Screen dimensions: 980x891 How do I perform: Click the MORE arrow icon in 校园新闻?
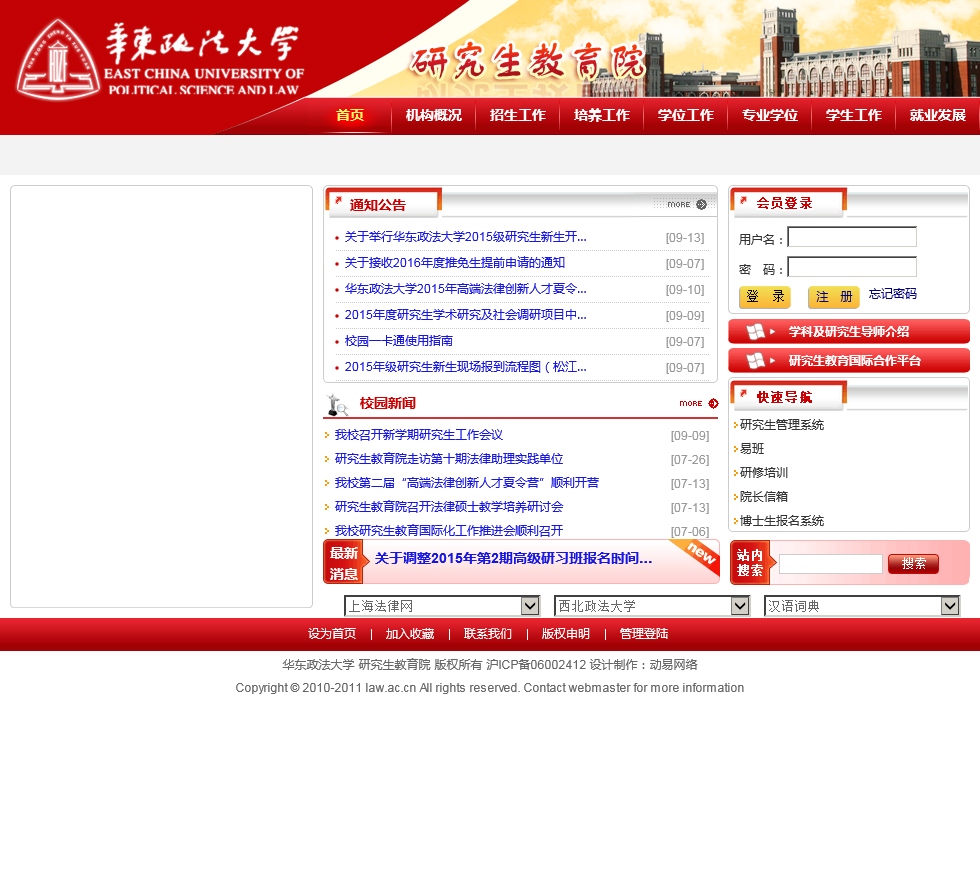click(x=713, y=404)
